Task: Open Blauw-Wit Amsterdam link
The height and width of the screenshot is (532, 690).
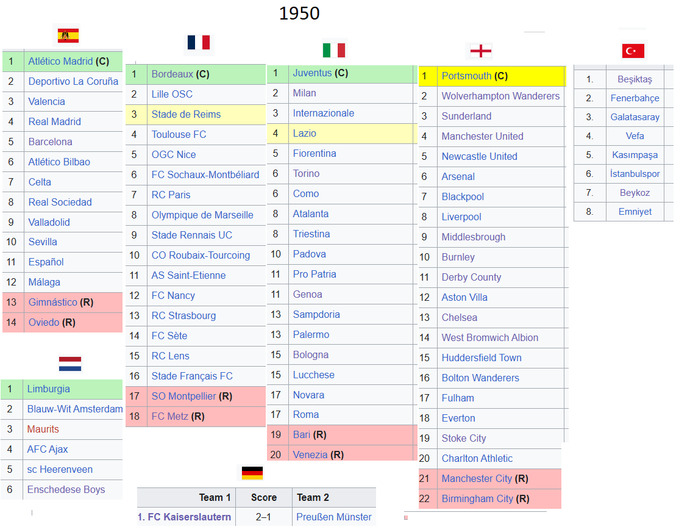Action: [x=75, y=409]
